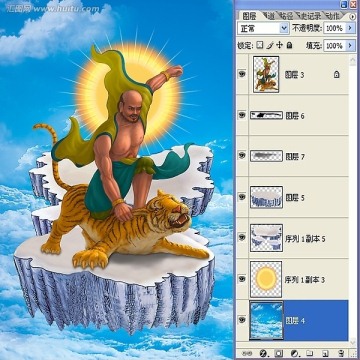The width and height of the screenshot is (360, 360).
Task: Enable lock position (move cross) icon
Action: click(x=279, y=45)
